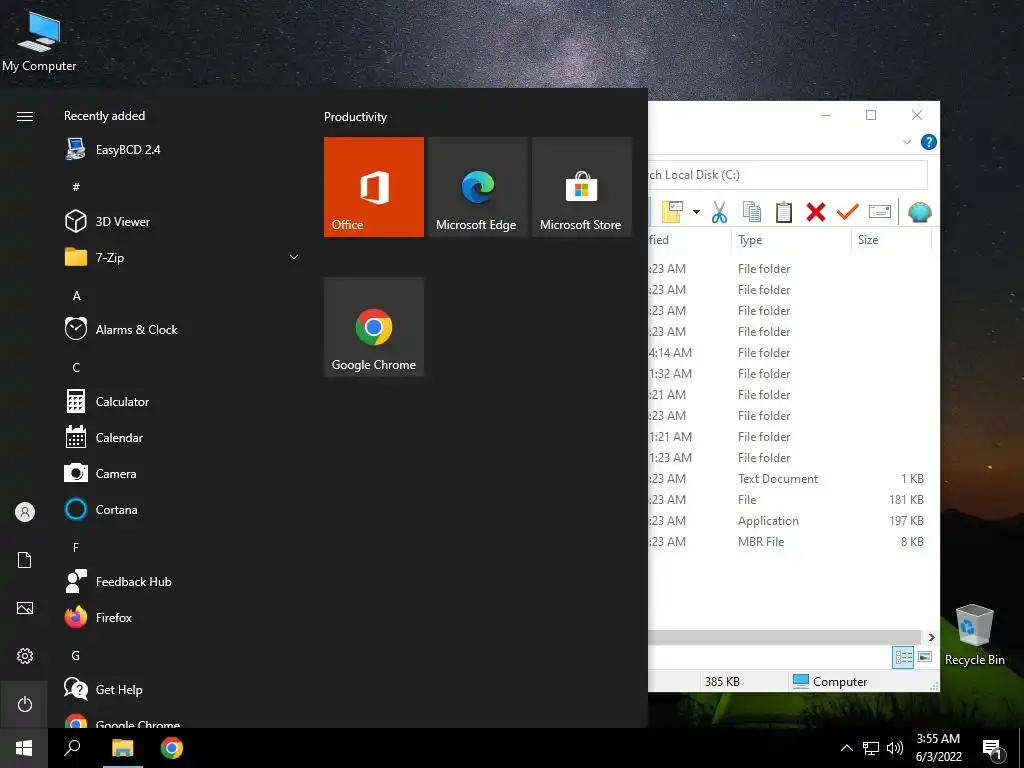The image size is (1024, 768).
Task: Expand the Start menu hamburger
Action: (25, 116)
